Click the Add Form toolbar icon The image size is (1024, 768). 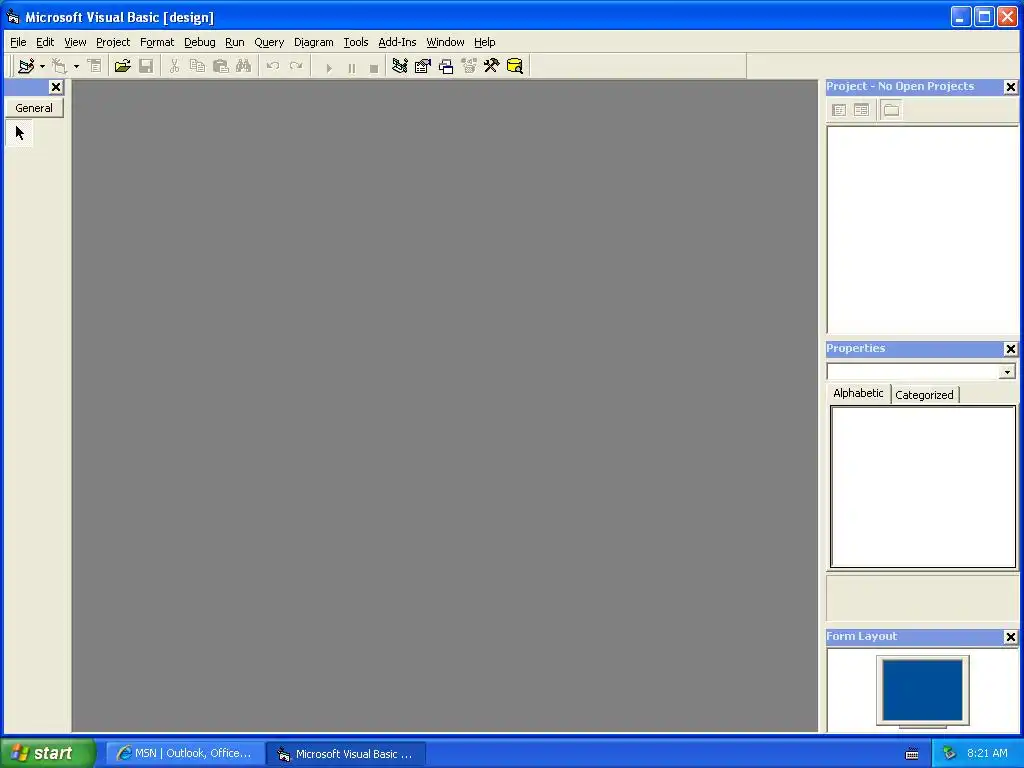pos(59,66)
